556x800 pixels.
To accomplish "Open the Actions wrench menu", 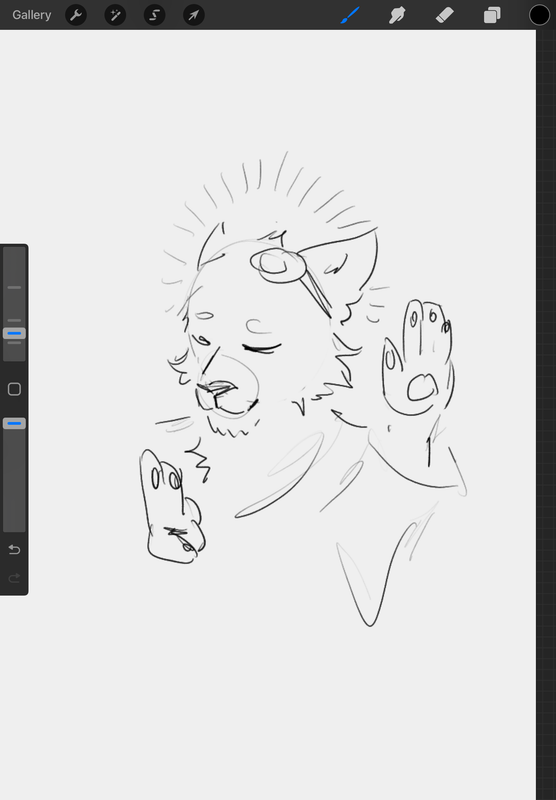I will tap(76, 15).
